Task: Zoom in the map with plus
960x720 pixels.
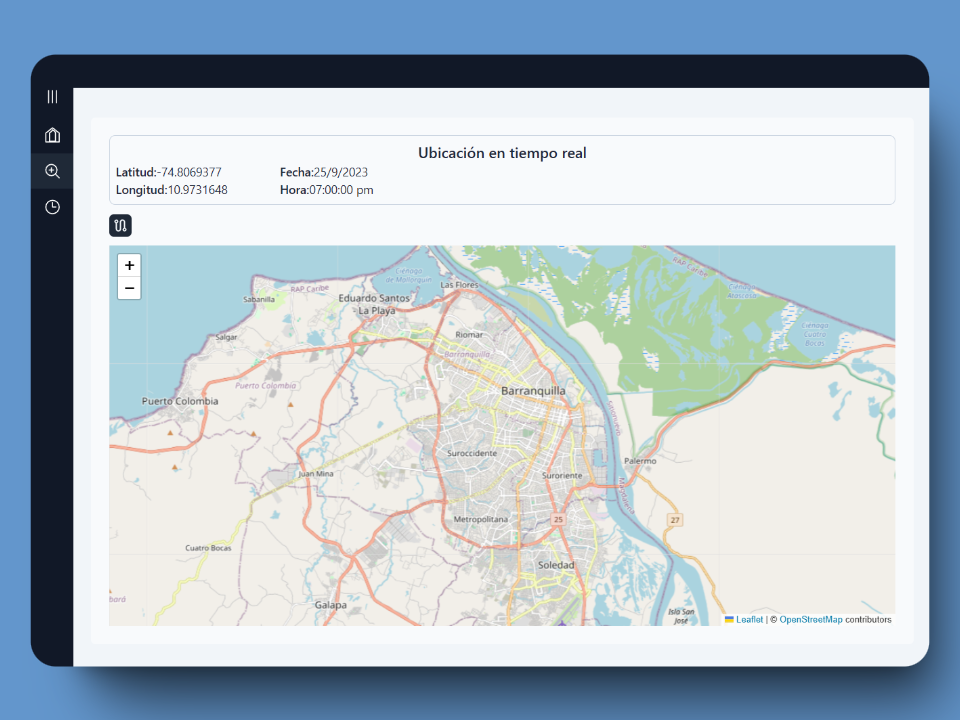Action: (129, 265)
